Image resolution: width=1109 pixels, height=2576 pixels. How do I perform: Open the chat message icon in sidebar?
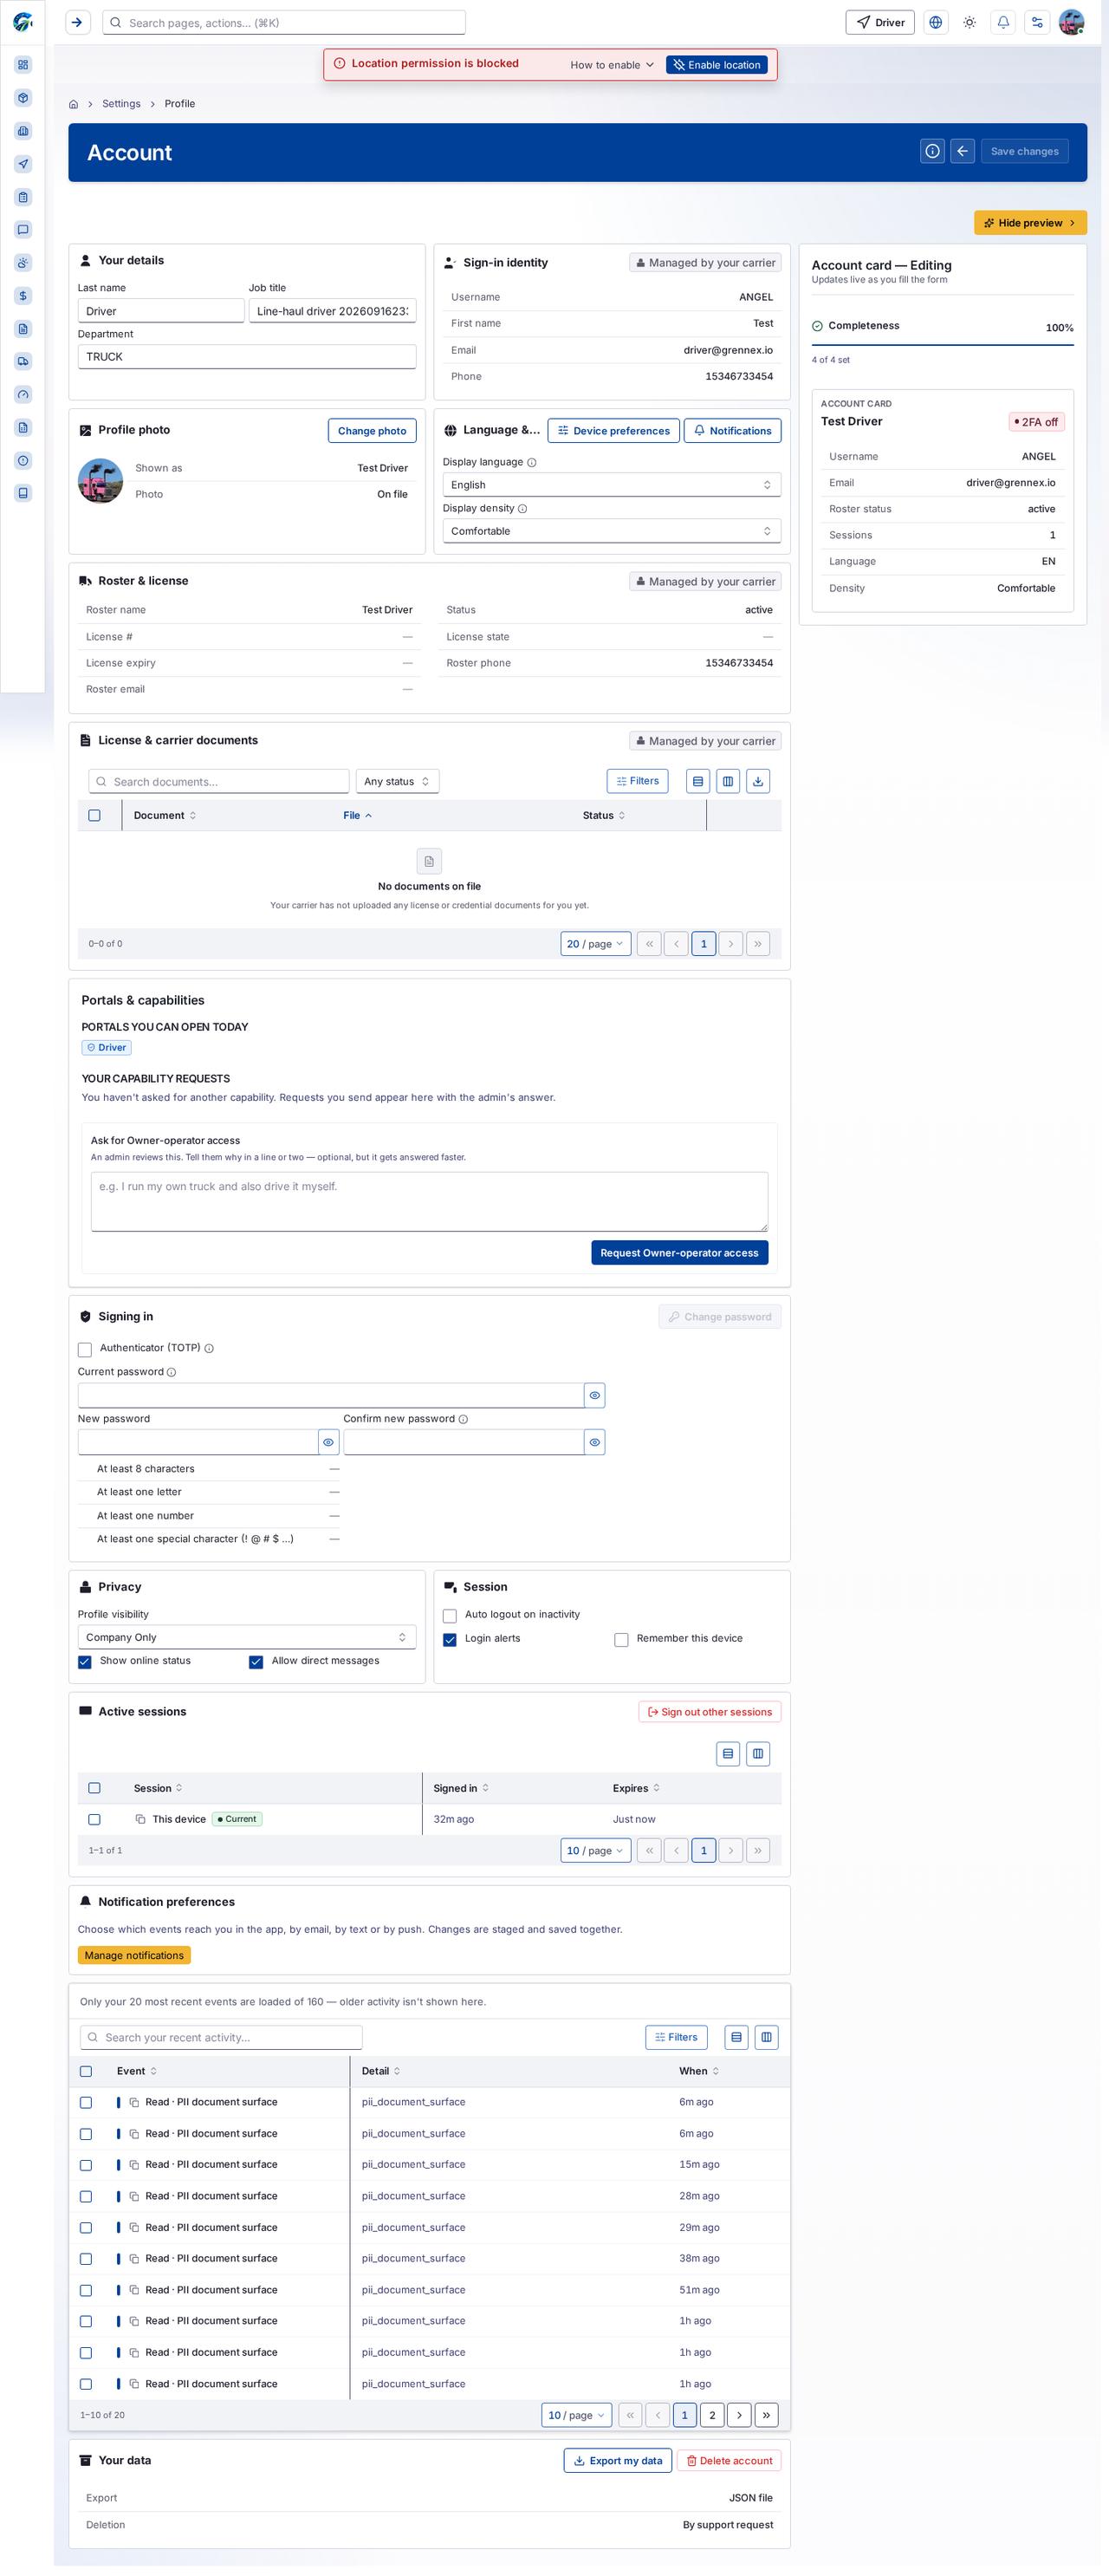[23, 230]
